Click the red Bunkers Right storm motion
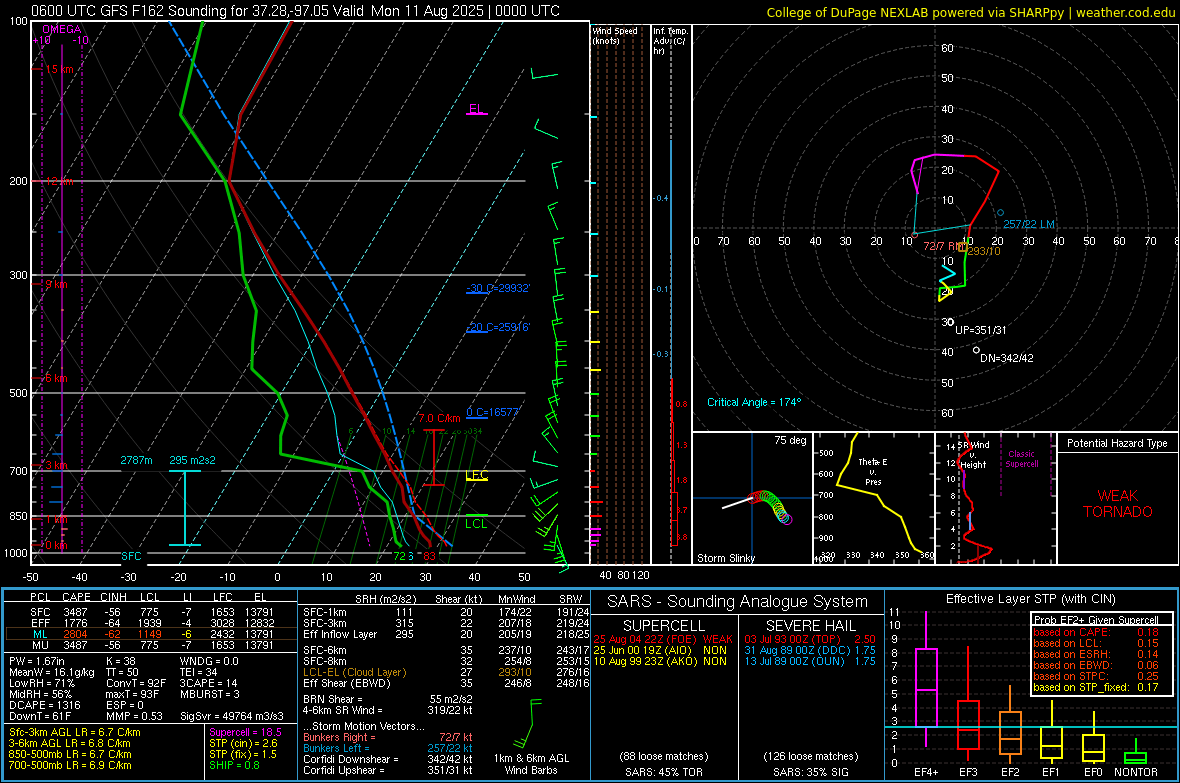The height and width of the screenshot is (783, 1180). [x=388, y=737]
